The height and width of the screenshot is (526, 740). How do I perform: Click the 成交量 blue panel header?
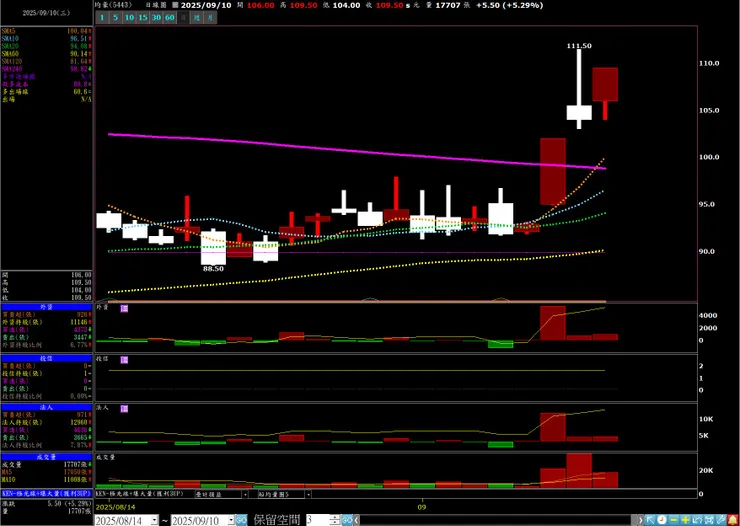click(x=46, y=457)
